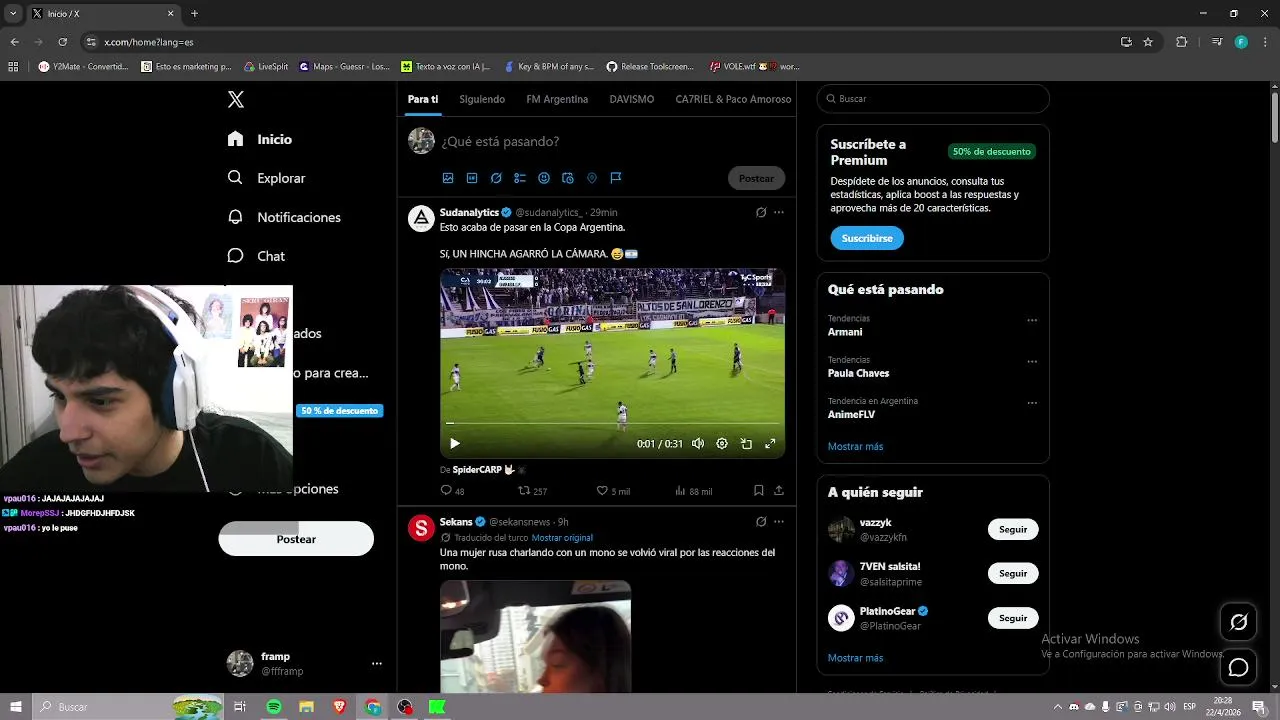
Task: Click Mostrar más under A quién seguir
Action: (855, 658)
